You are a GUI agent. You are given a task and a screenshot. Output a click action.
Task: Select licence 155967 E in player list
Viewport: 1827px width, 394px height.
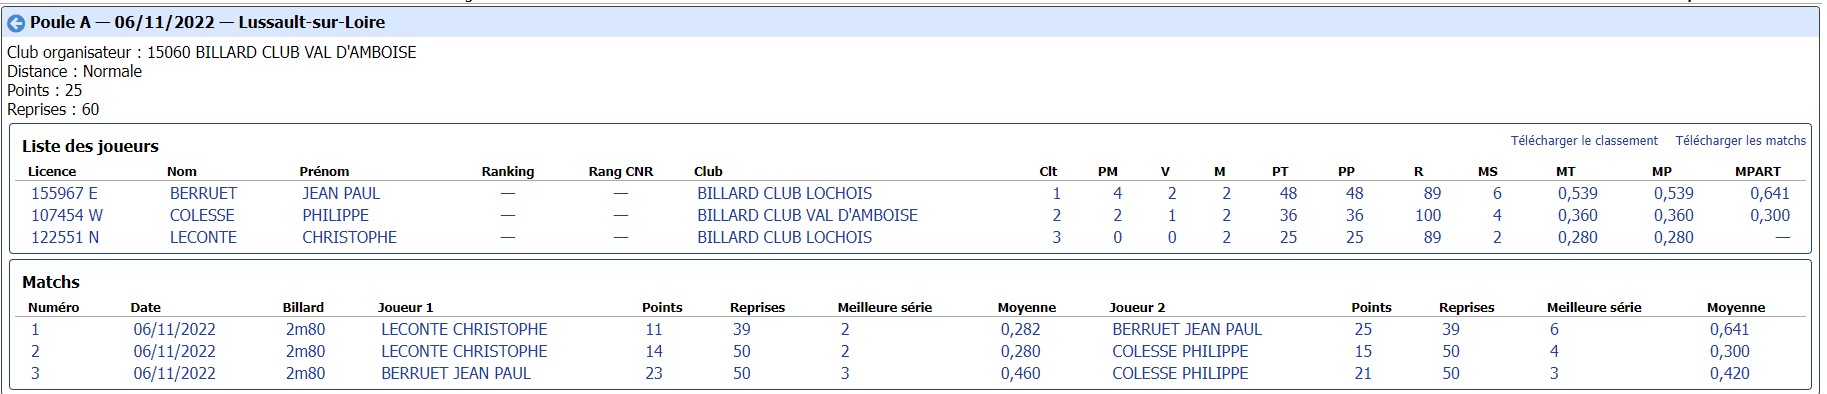(64, 193)
